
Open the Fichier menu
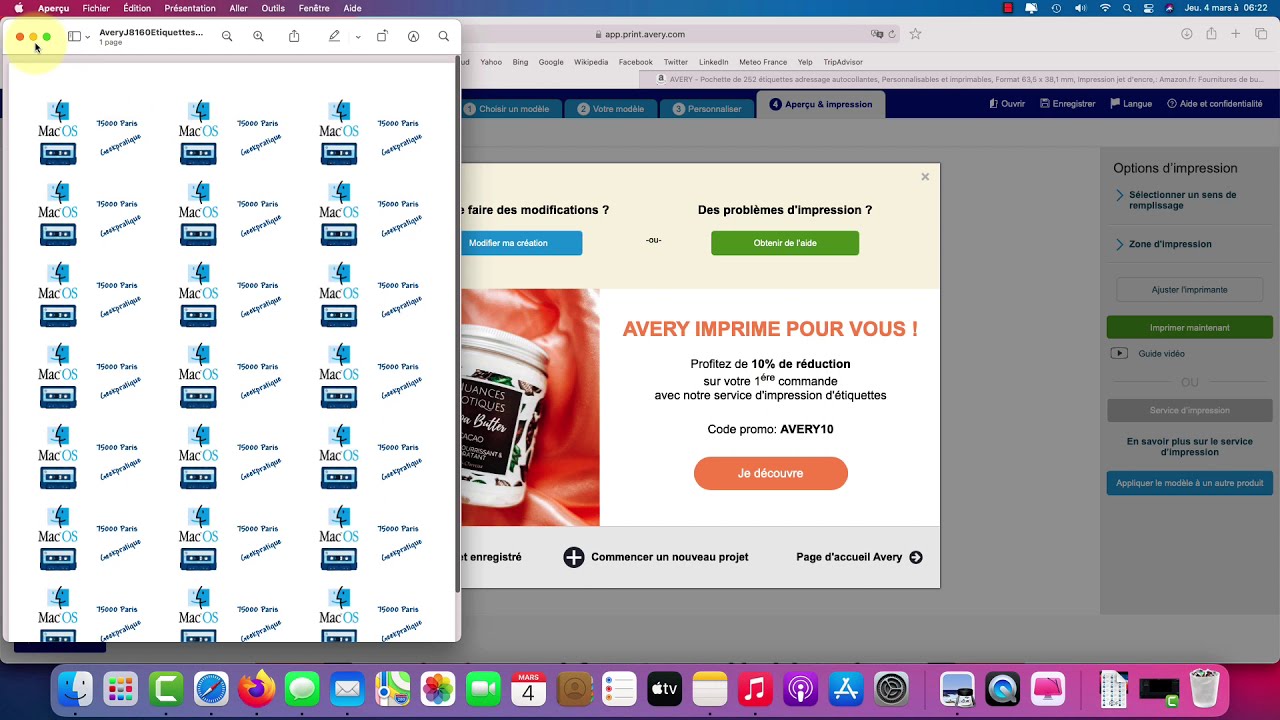coord(96,8)
